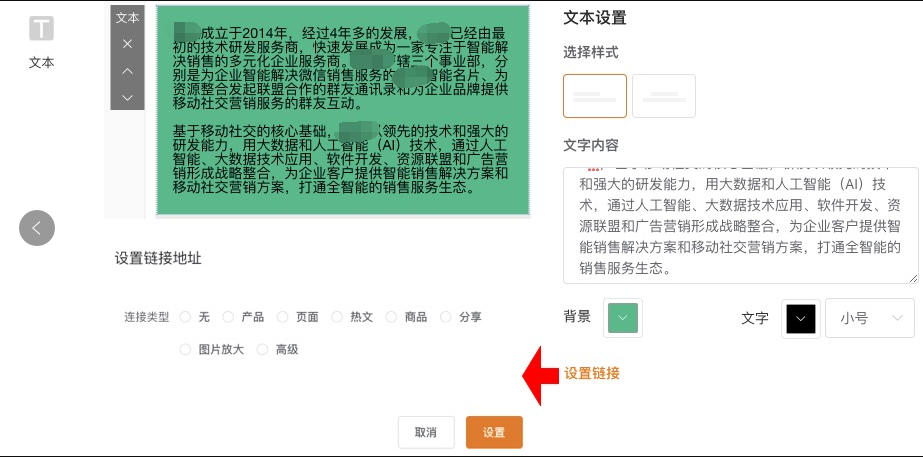
Task: Select the second text style thumbnail
Action: 664,96
